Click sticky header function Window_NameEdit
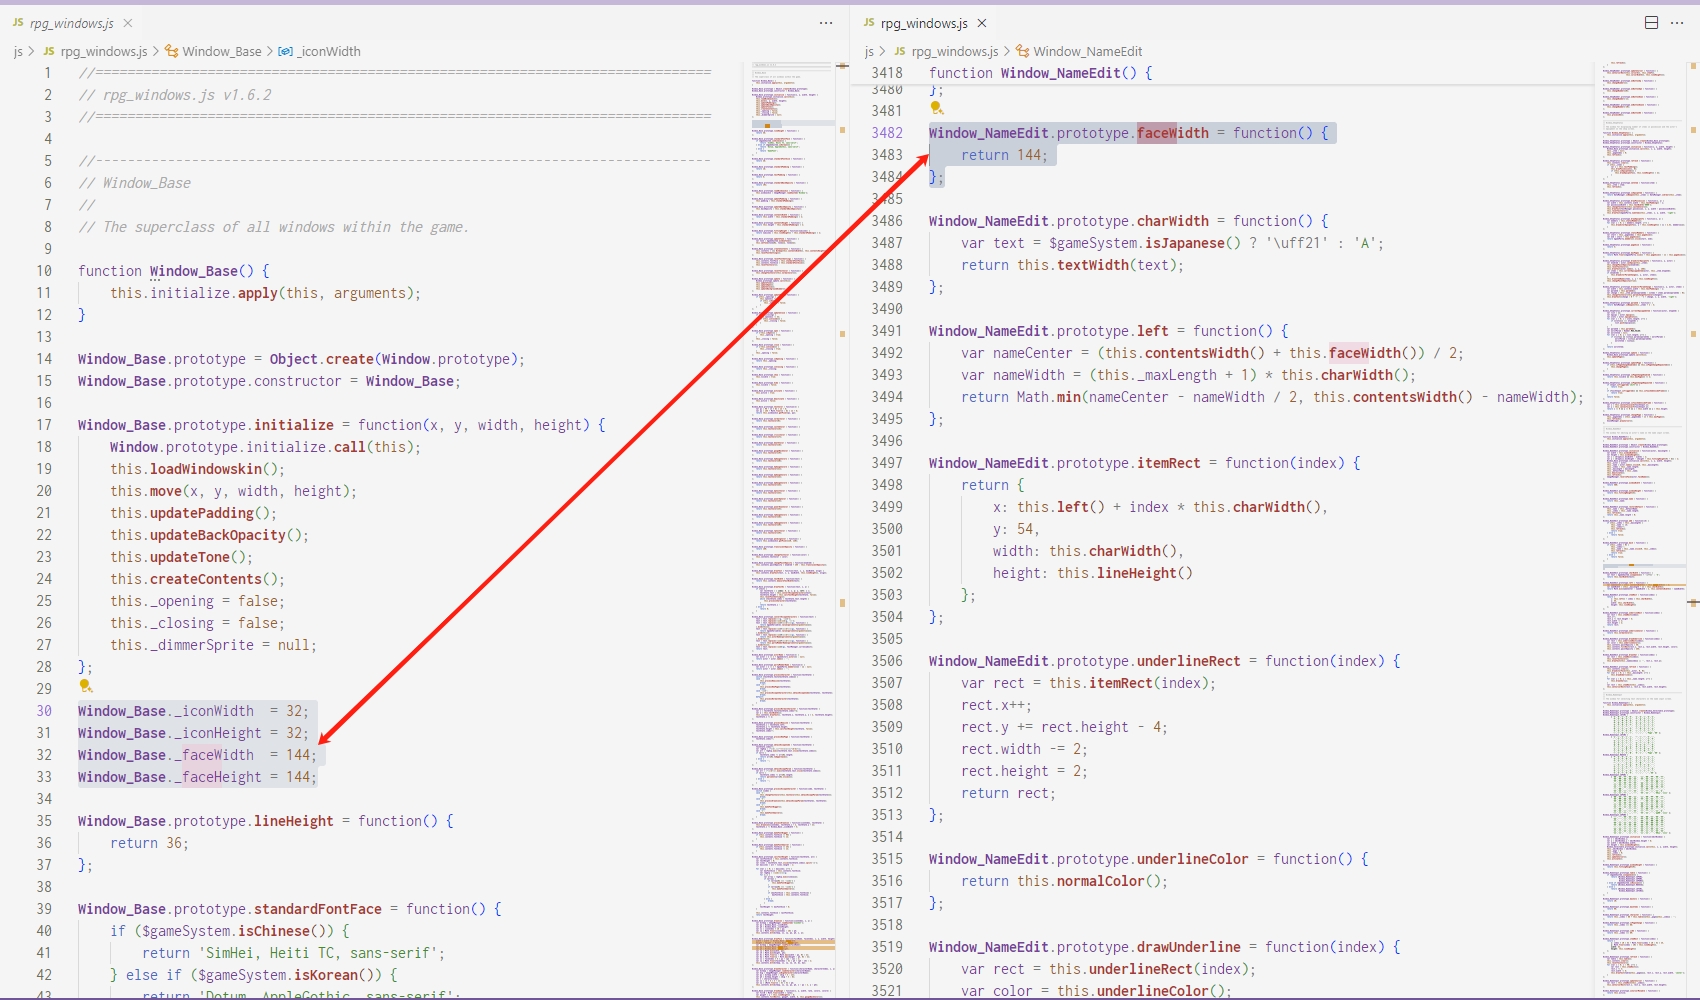This screenshot has height=1000, width=1700. click(x=1040, y=73)
